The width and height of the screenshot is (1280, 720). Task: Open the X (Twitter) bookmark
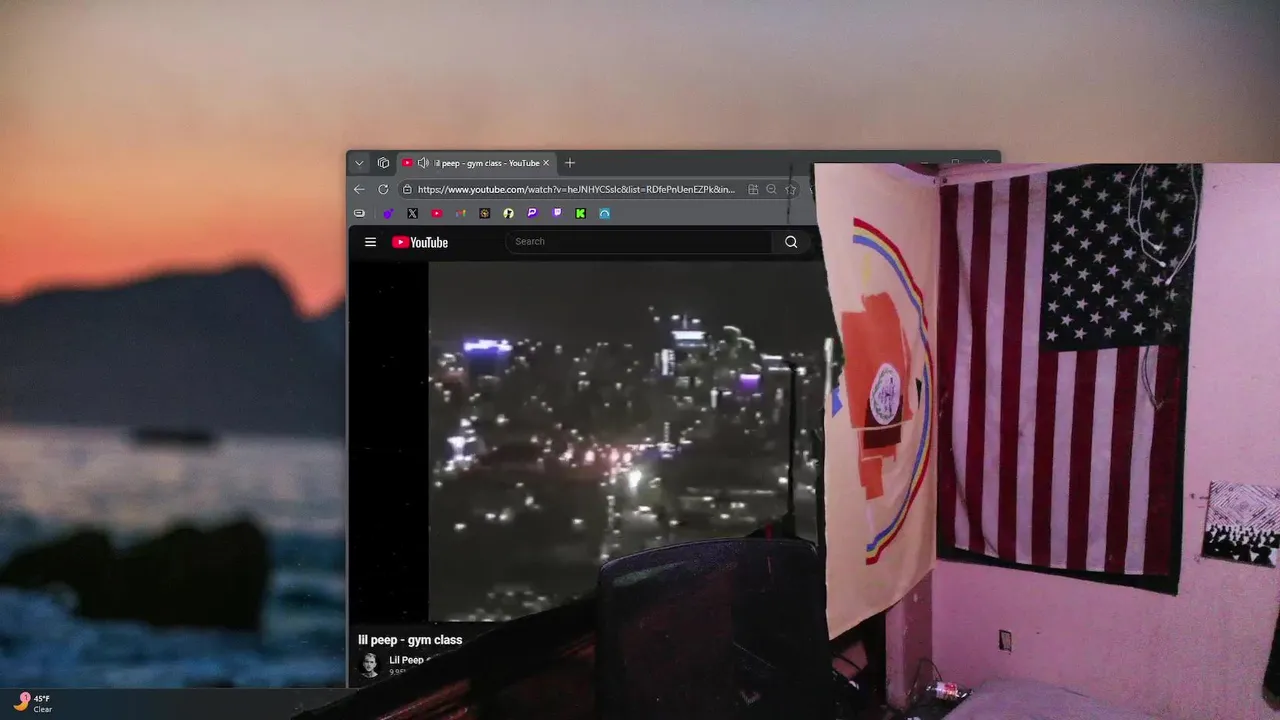click(412, 213)
